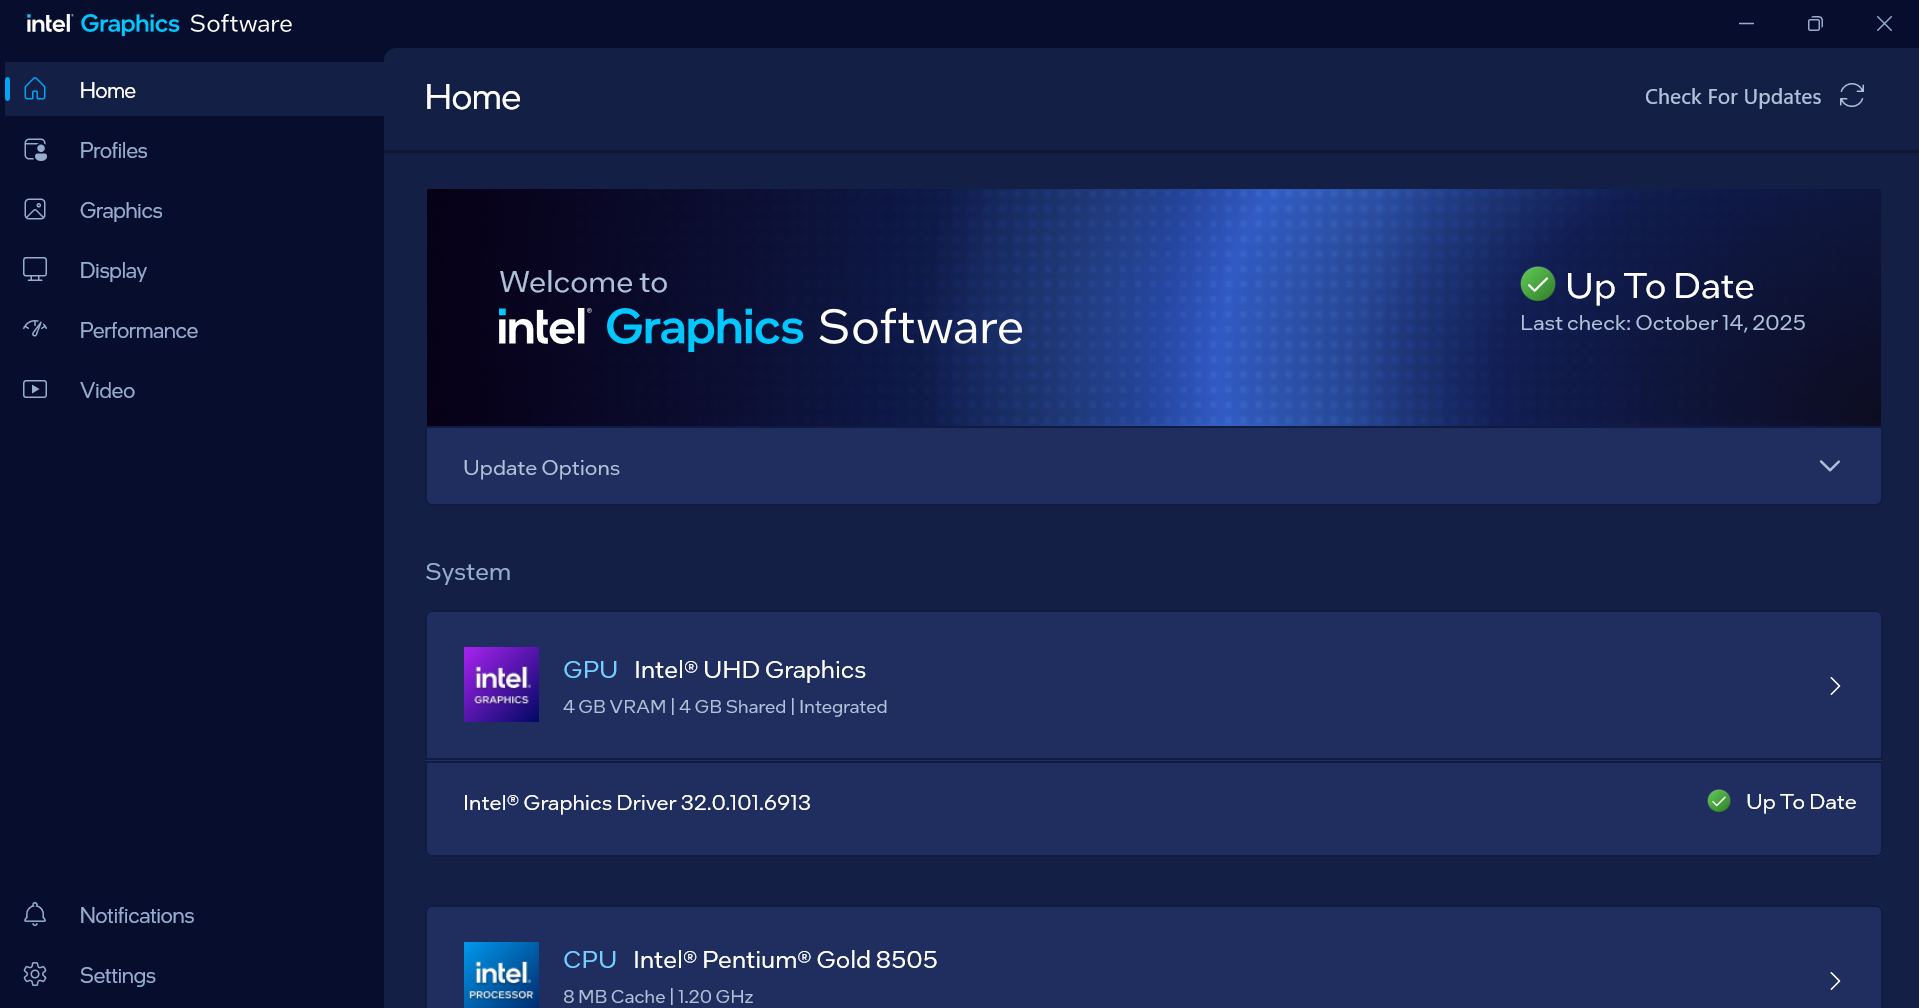Viewport: 1919px width, 1008px height.
Task: Open GPU details via right chevron
Action: [x=1835, y=686]
